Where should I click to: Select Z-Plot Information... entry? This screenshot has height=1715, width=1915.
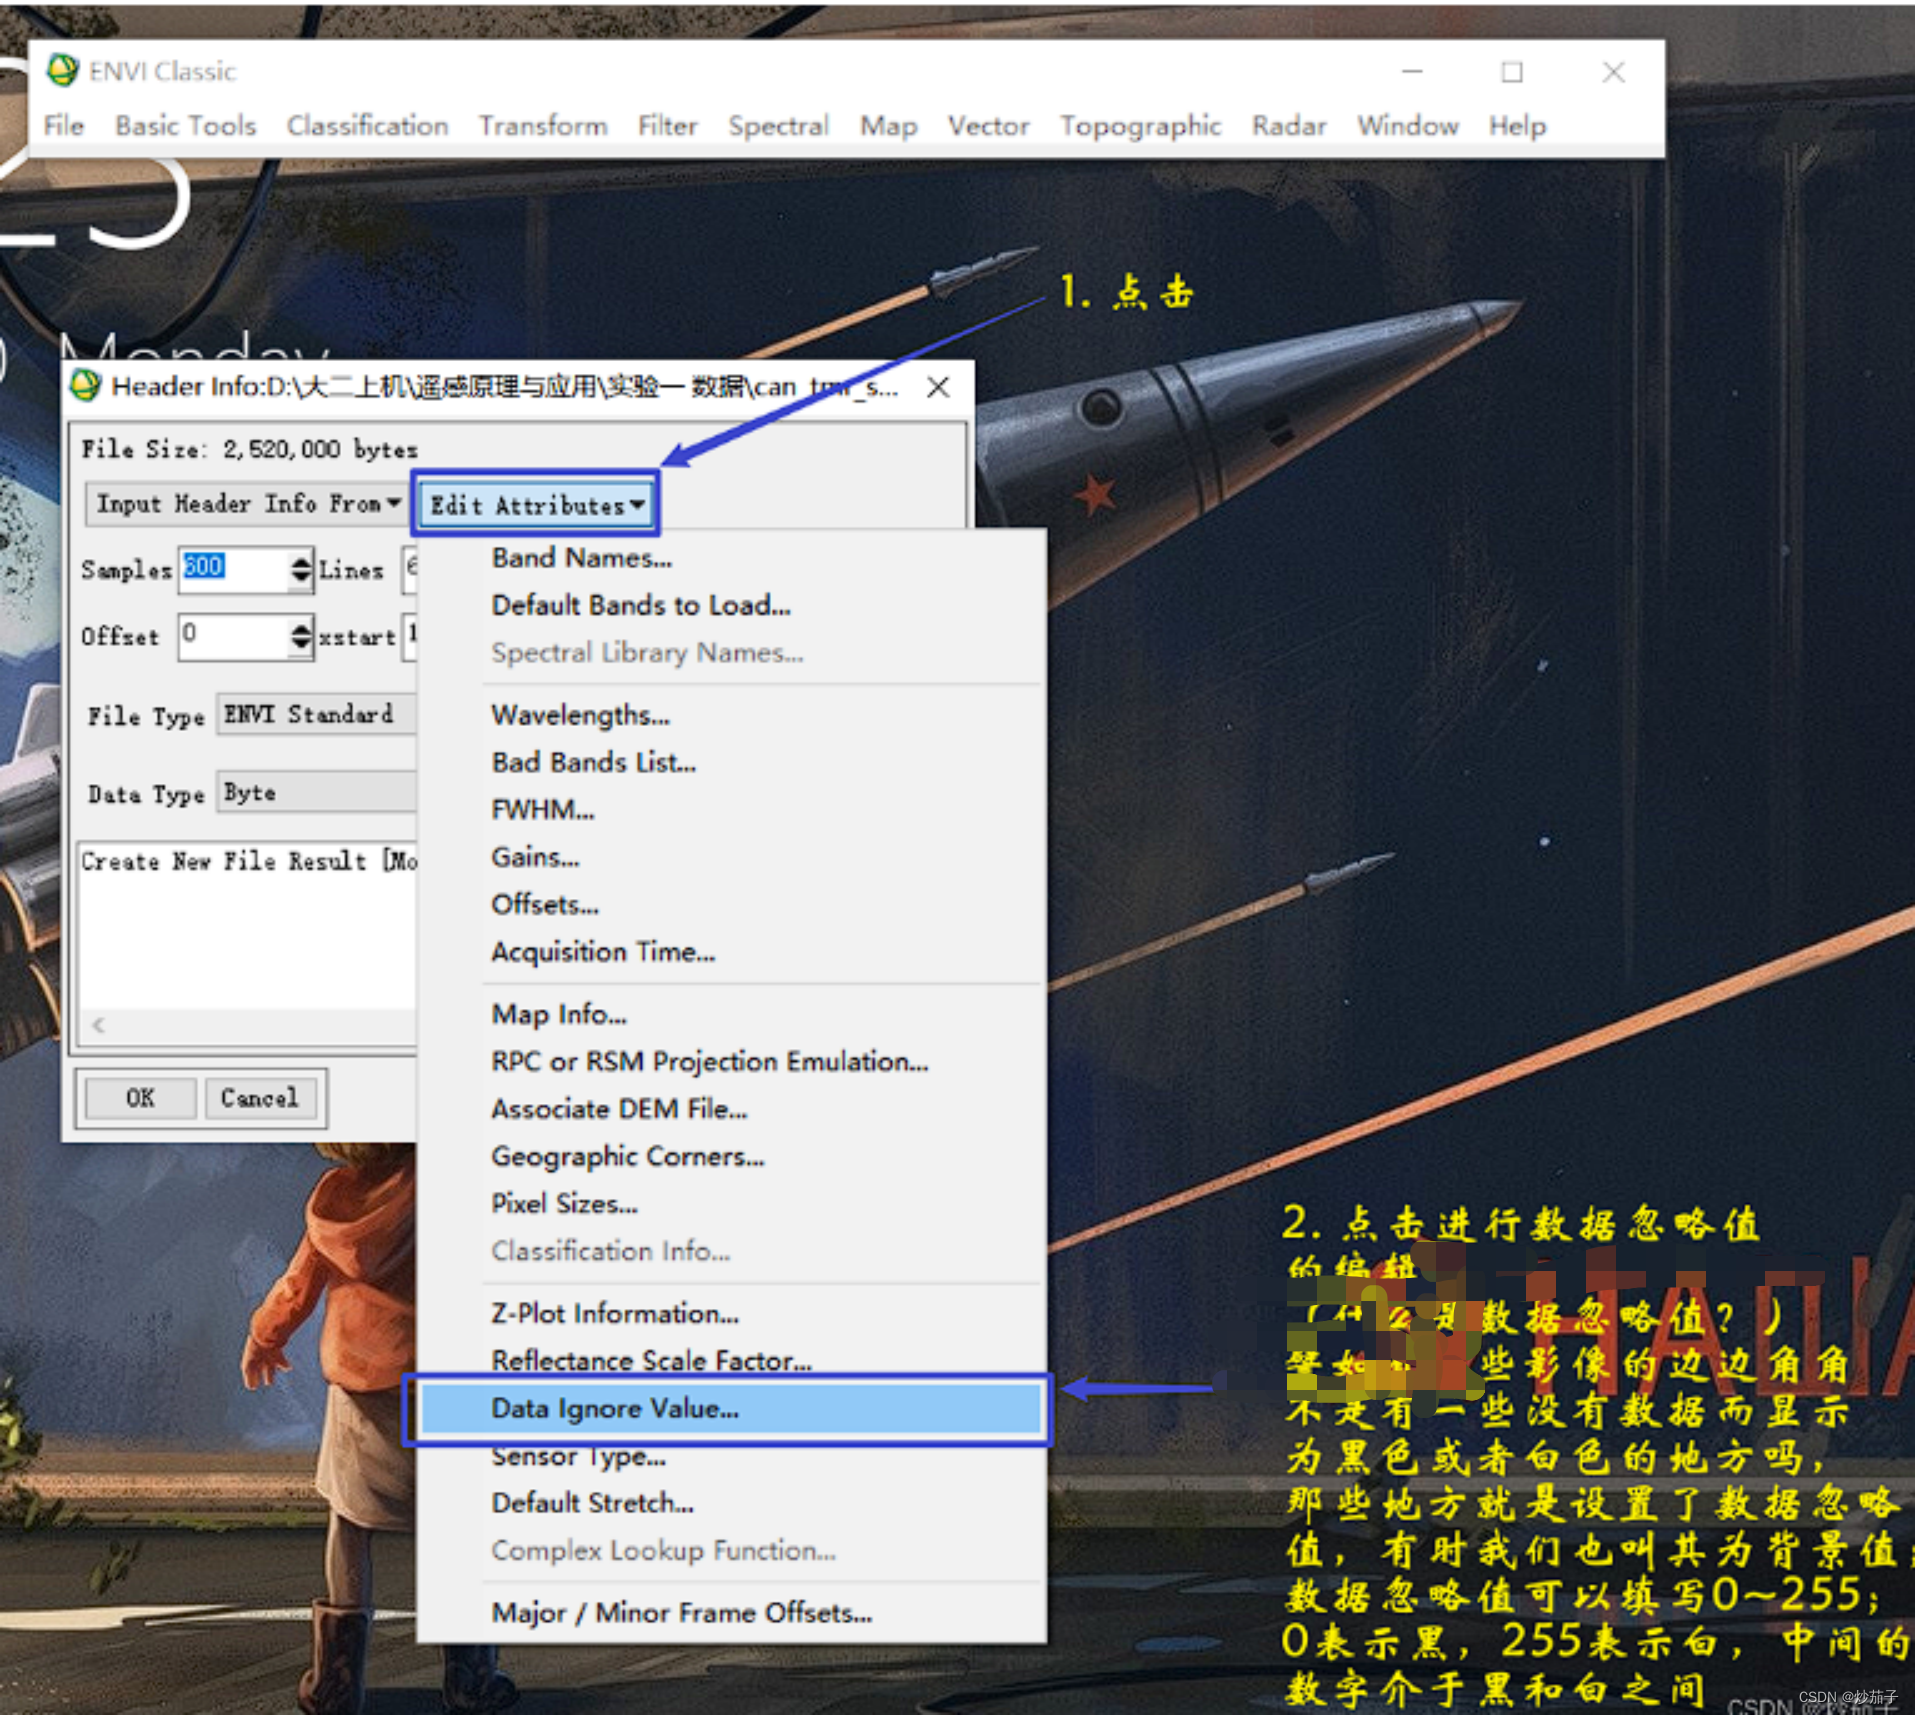[x=614, y=1313]
